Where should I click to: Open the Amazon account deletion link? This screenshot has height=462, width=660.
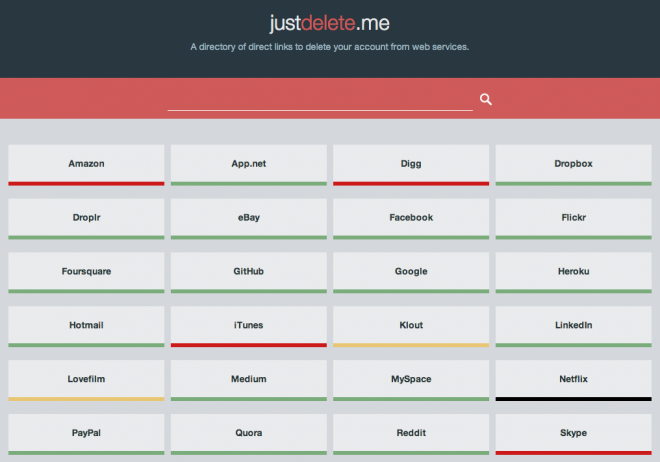[x=86, y=164]
